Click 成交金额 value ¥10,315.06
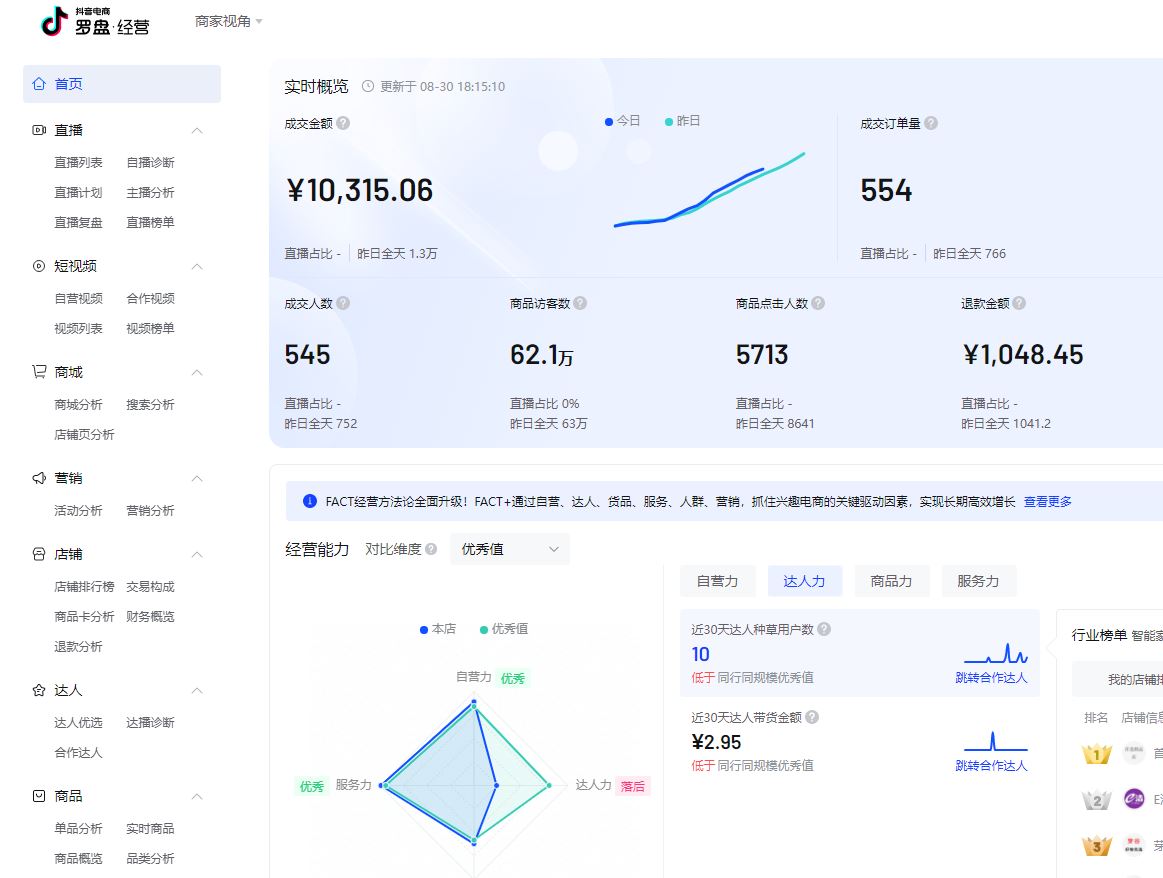Screen dimensions: 1163x878 coord(360,191)
